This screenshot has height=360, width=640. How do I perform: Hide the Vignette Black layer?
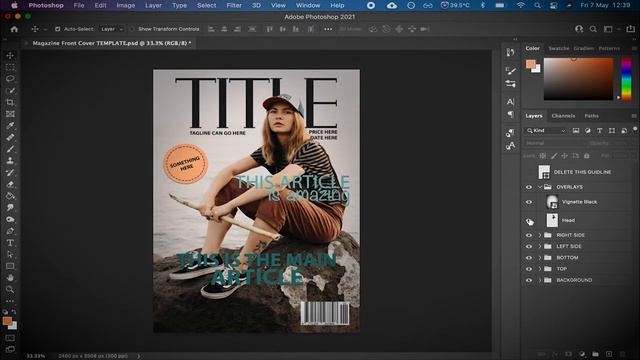[529, 202]
